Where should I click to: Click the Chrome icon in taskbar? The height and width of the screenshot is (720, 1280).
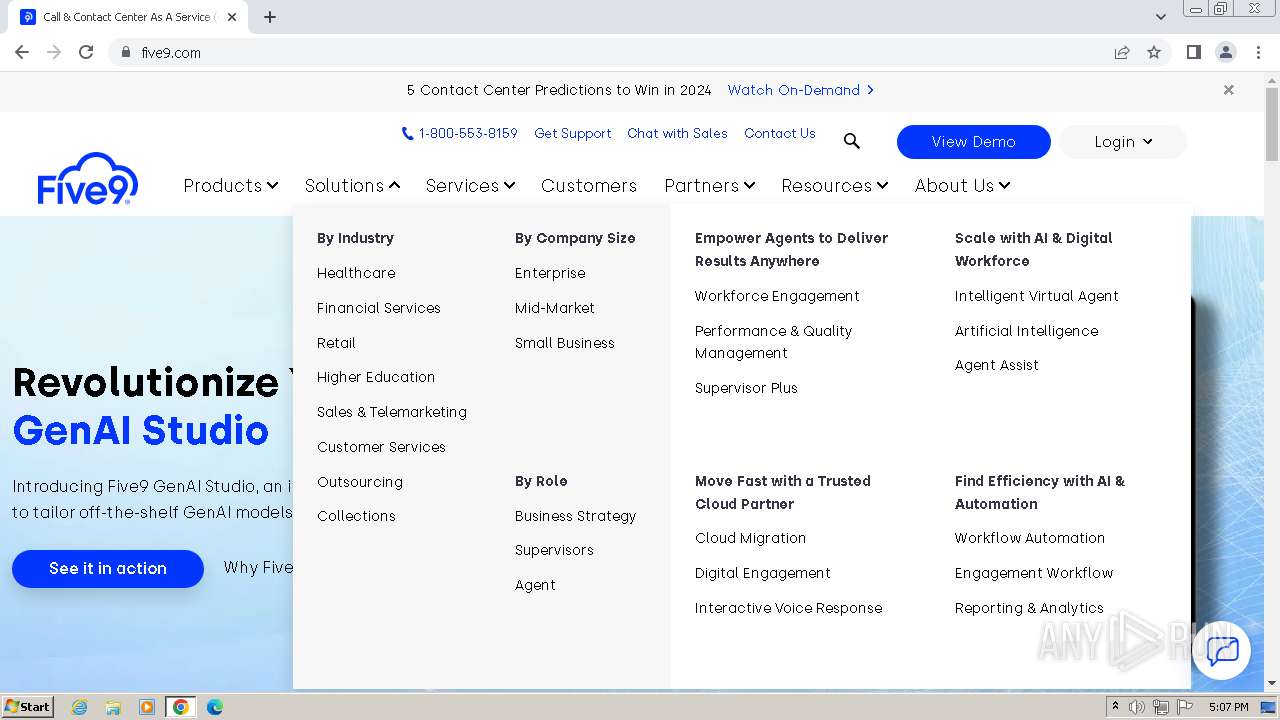(x=181, y=707)
